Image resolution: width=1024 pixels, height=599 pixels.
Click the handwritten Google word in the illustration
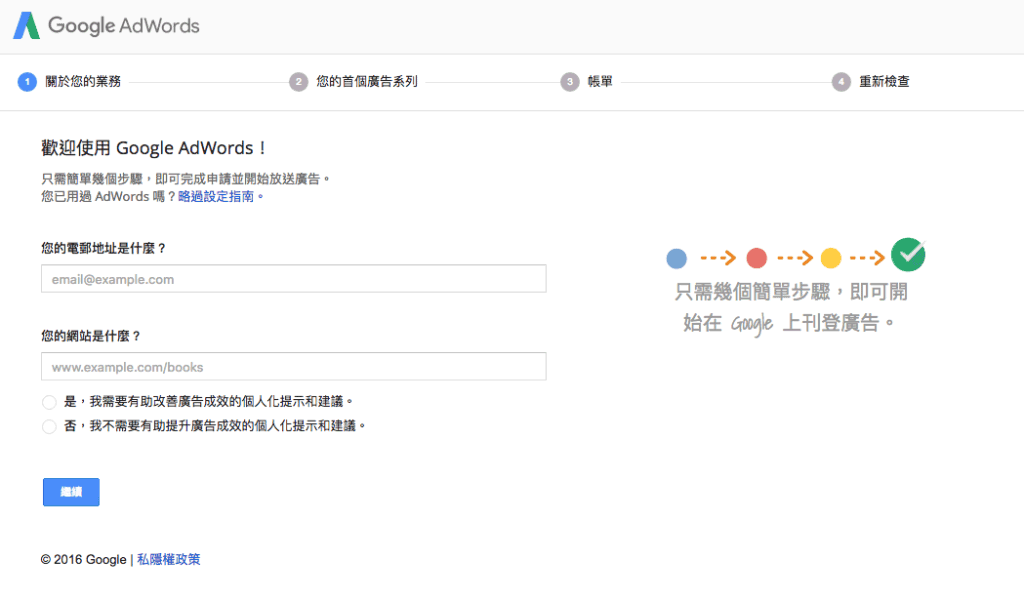pos(752,323)
